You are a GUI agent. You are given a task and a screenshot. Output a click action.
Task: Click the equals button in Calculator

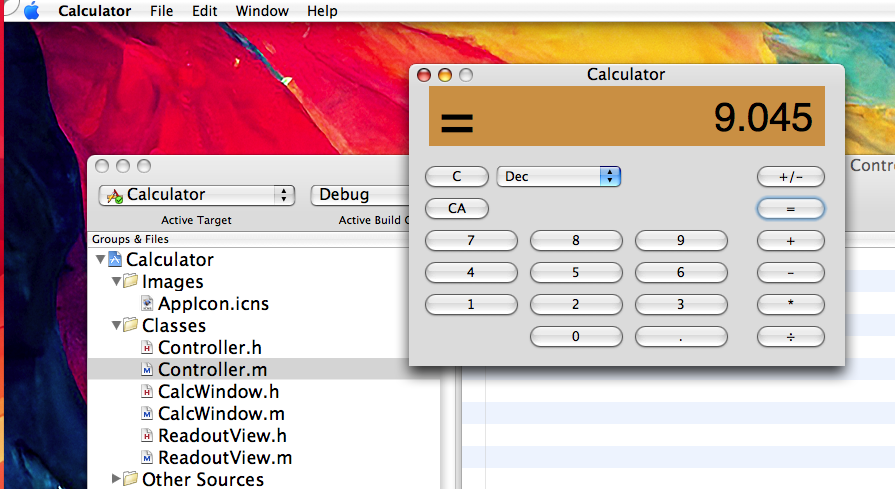point(791,209)
